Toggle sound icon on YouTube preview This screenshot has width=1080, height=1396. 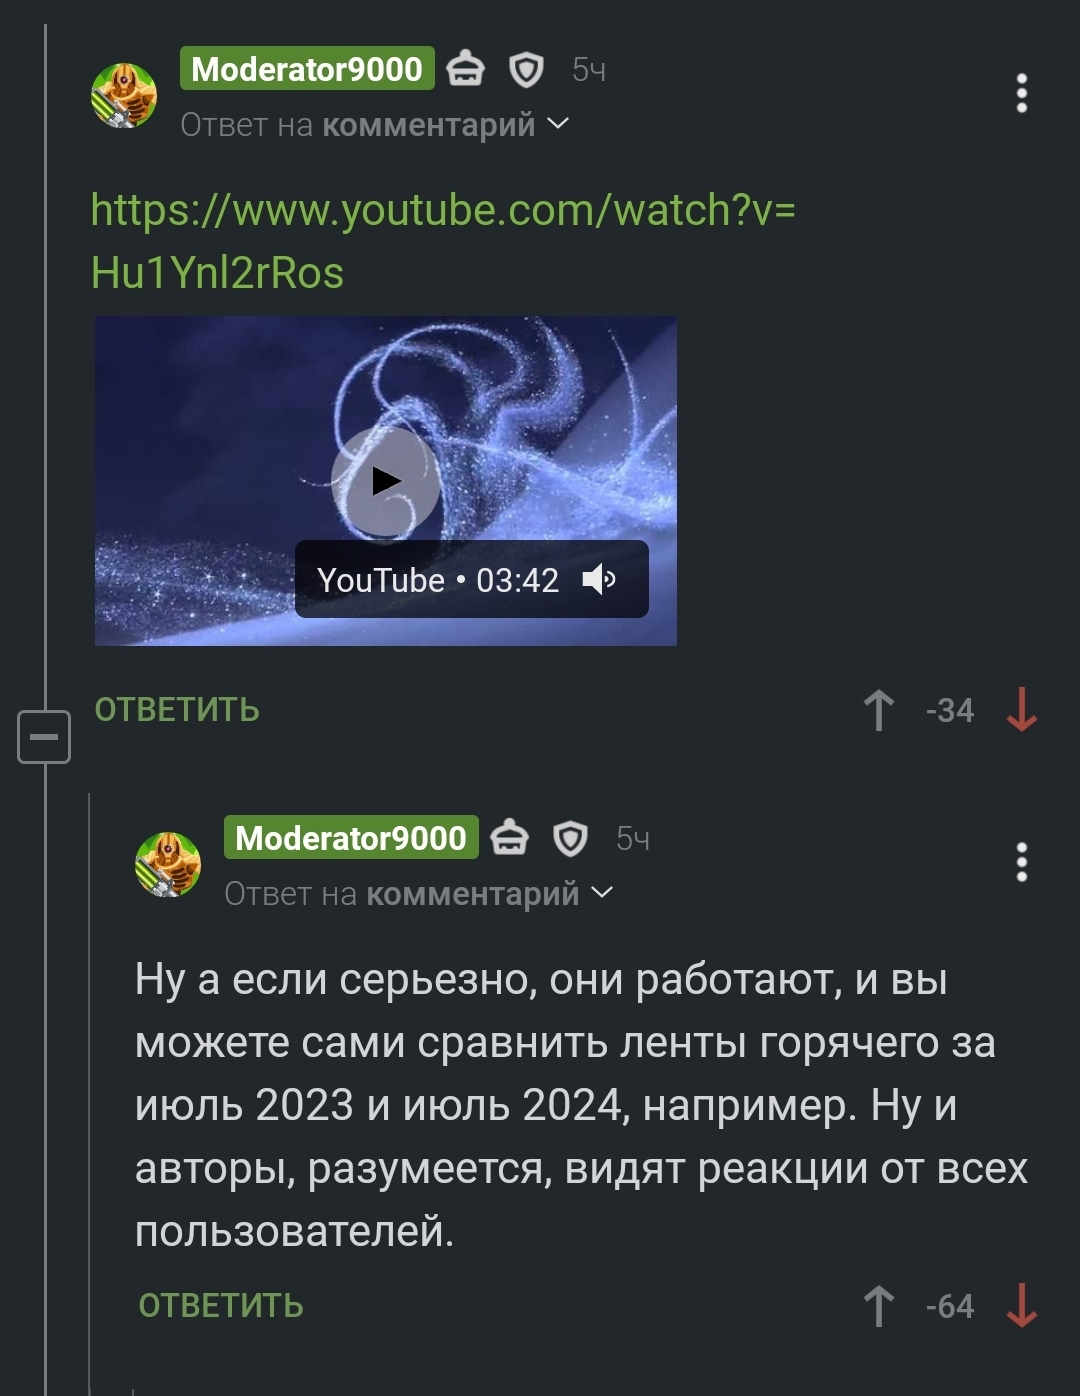pyautogui.click(x=599, y=579)
